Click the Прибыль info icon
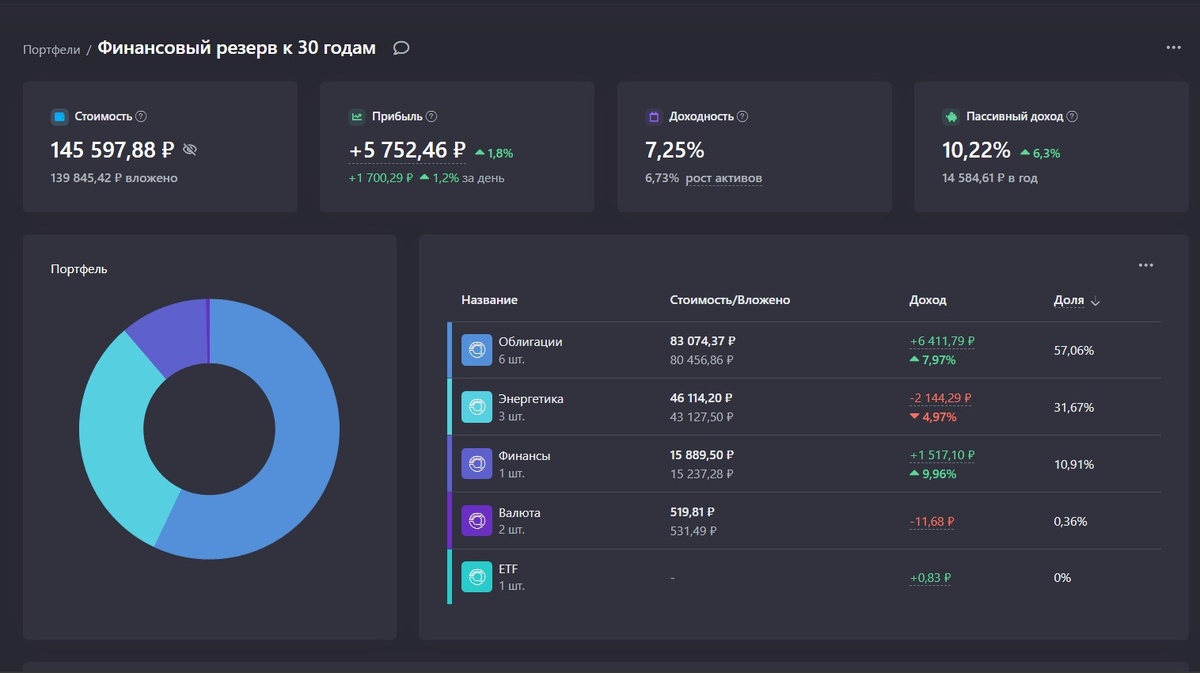This screenshot has height=673, width=1200. coord(431,116)
